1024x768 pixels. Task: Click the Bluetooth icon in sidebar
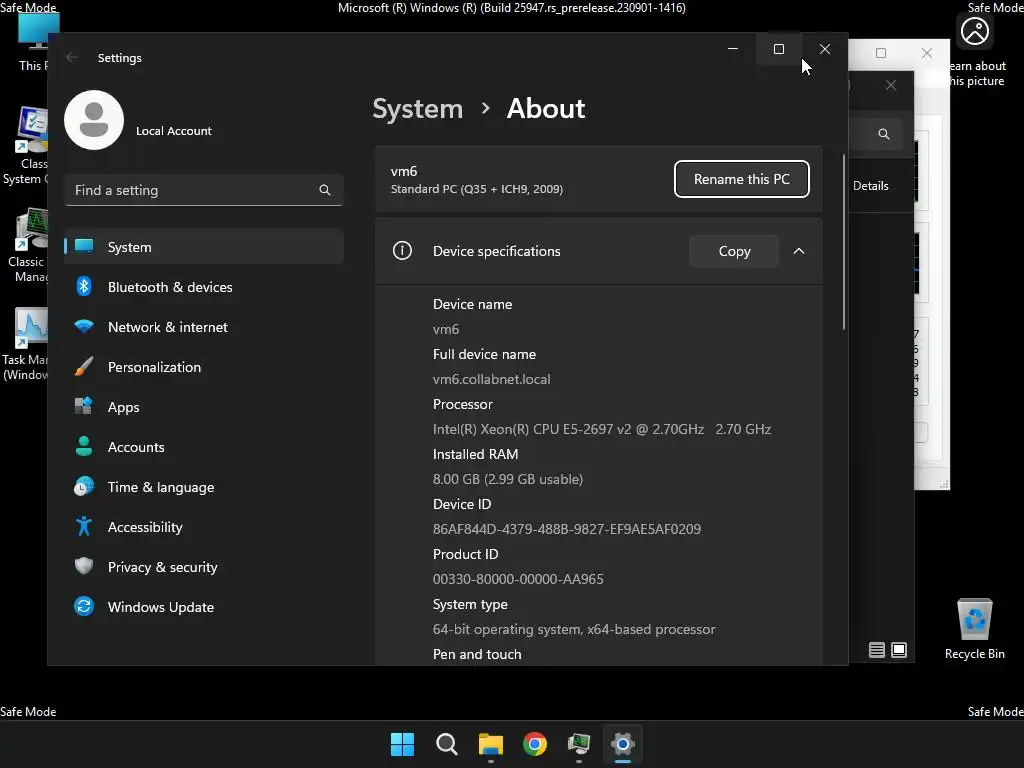point(84,286)
